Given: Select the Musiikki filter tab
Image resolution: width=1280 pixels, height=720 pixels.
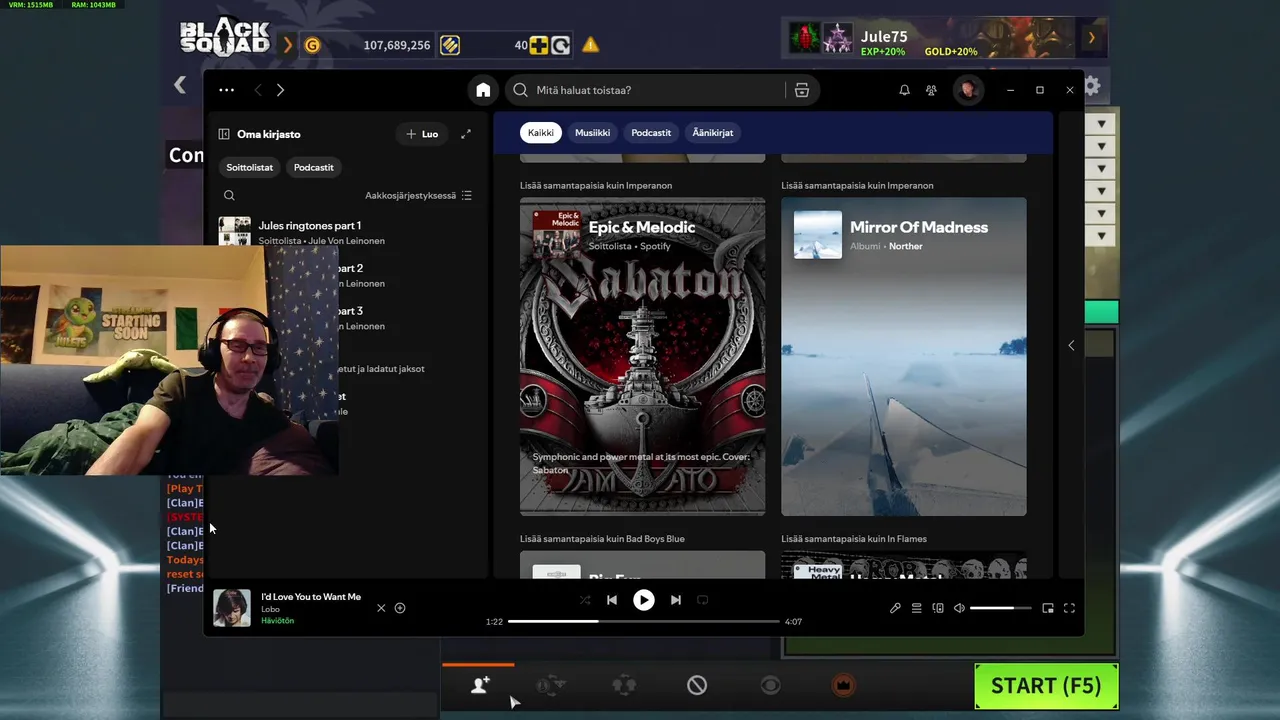Looking at the screenshot, I should pos(592,132).
